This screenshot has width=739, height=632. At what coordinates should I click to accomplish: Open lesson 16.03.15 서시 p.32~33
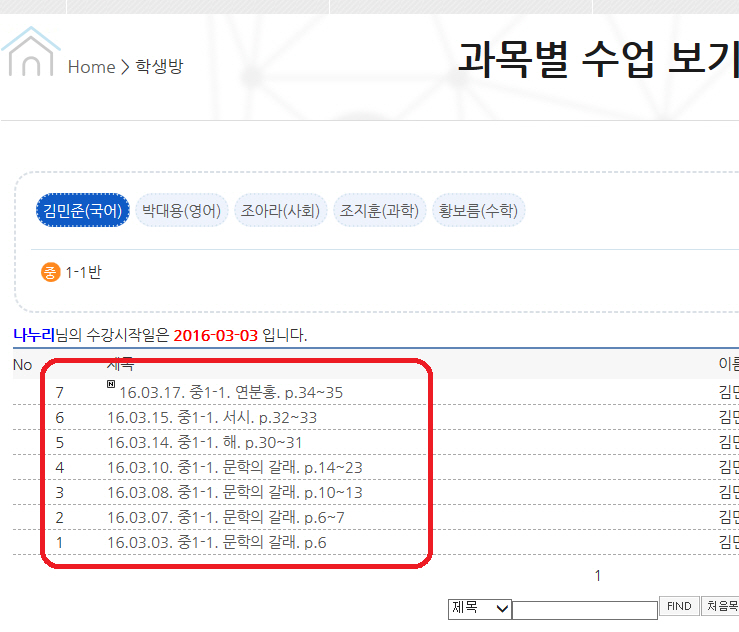point(212,417)
